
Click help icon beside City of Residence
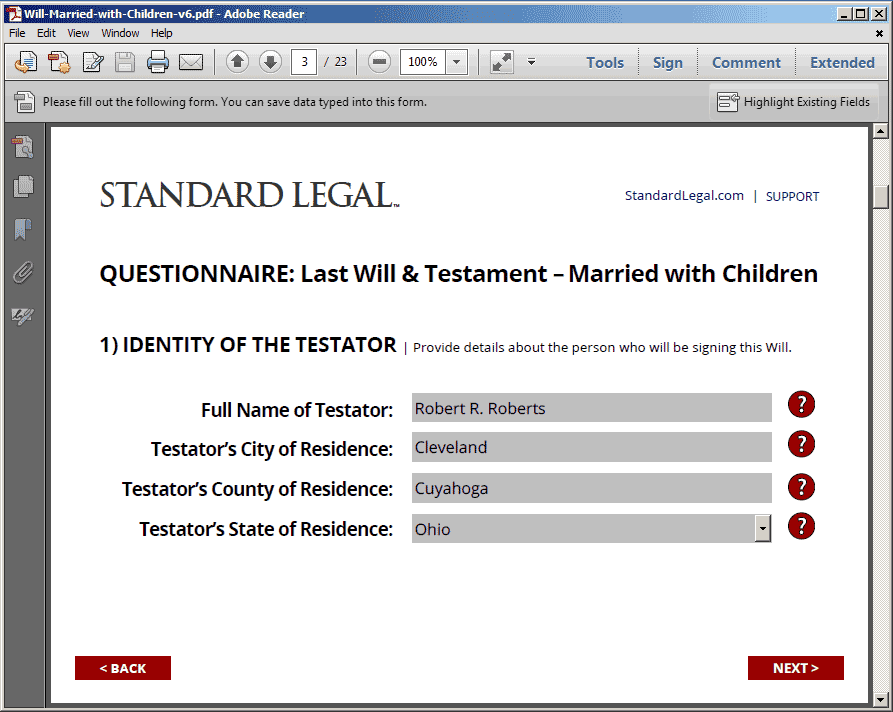[801, 444]
